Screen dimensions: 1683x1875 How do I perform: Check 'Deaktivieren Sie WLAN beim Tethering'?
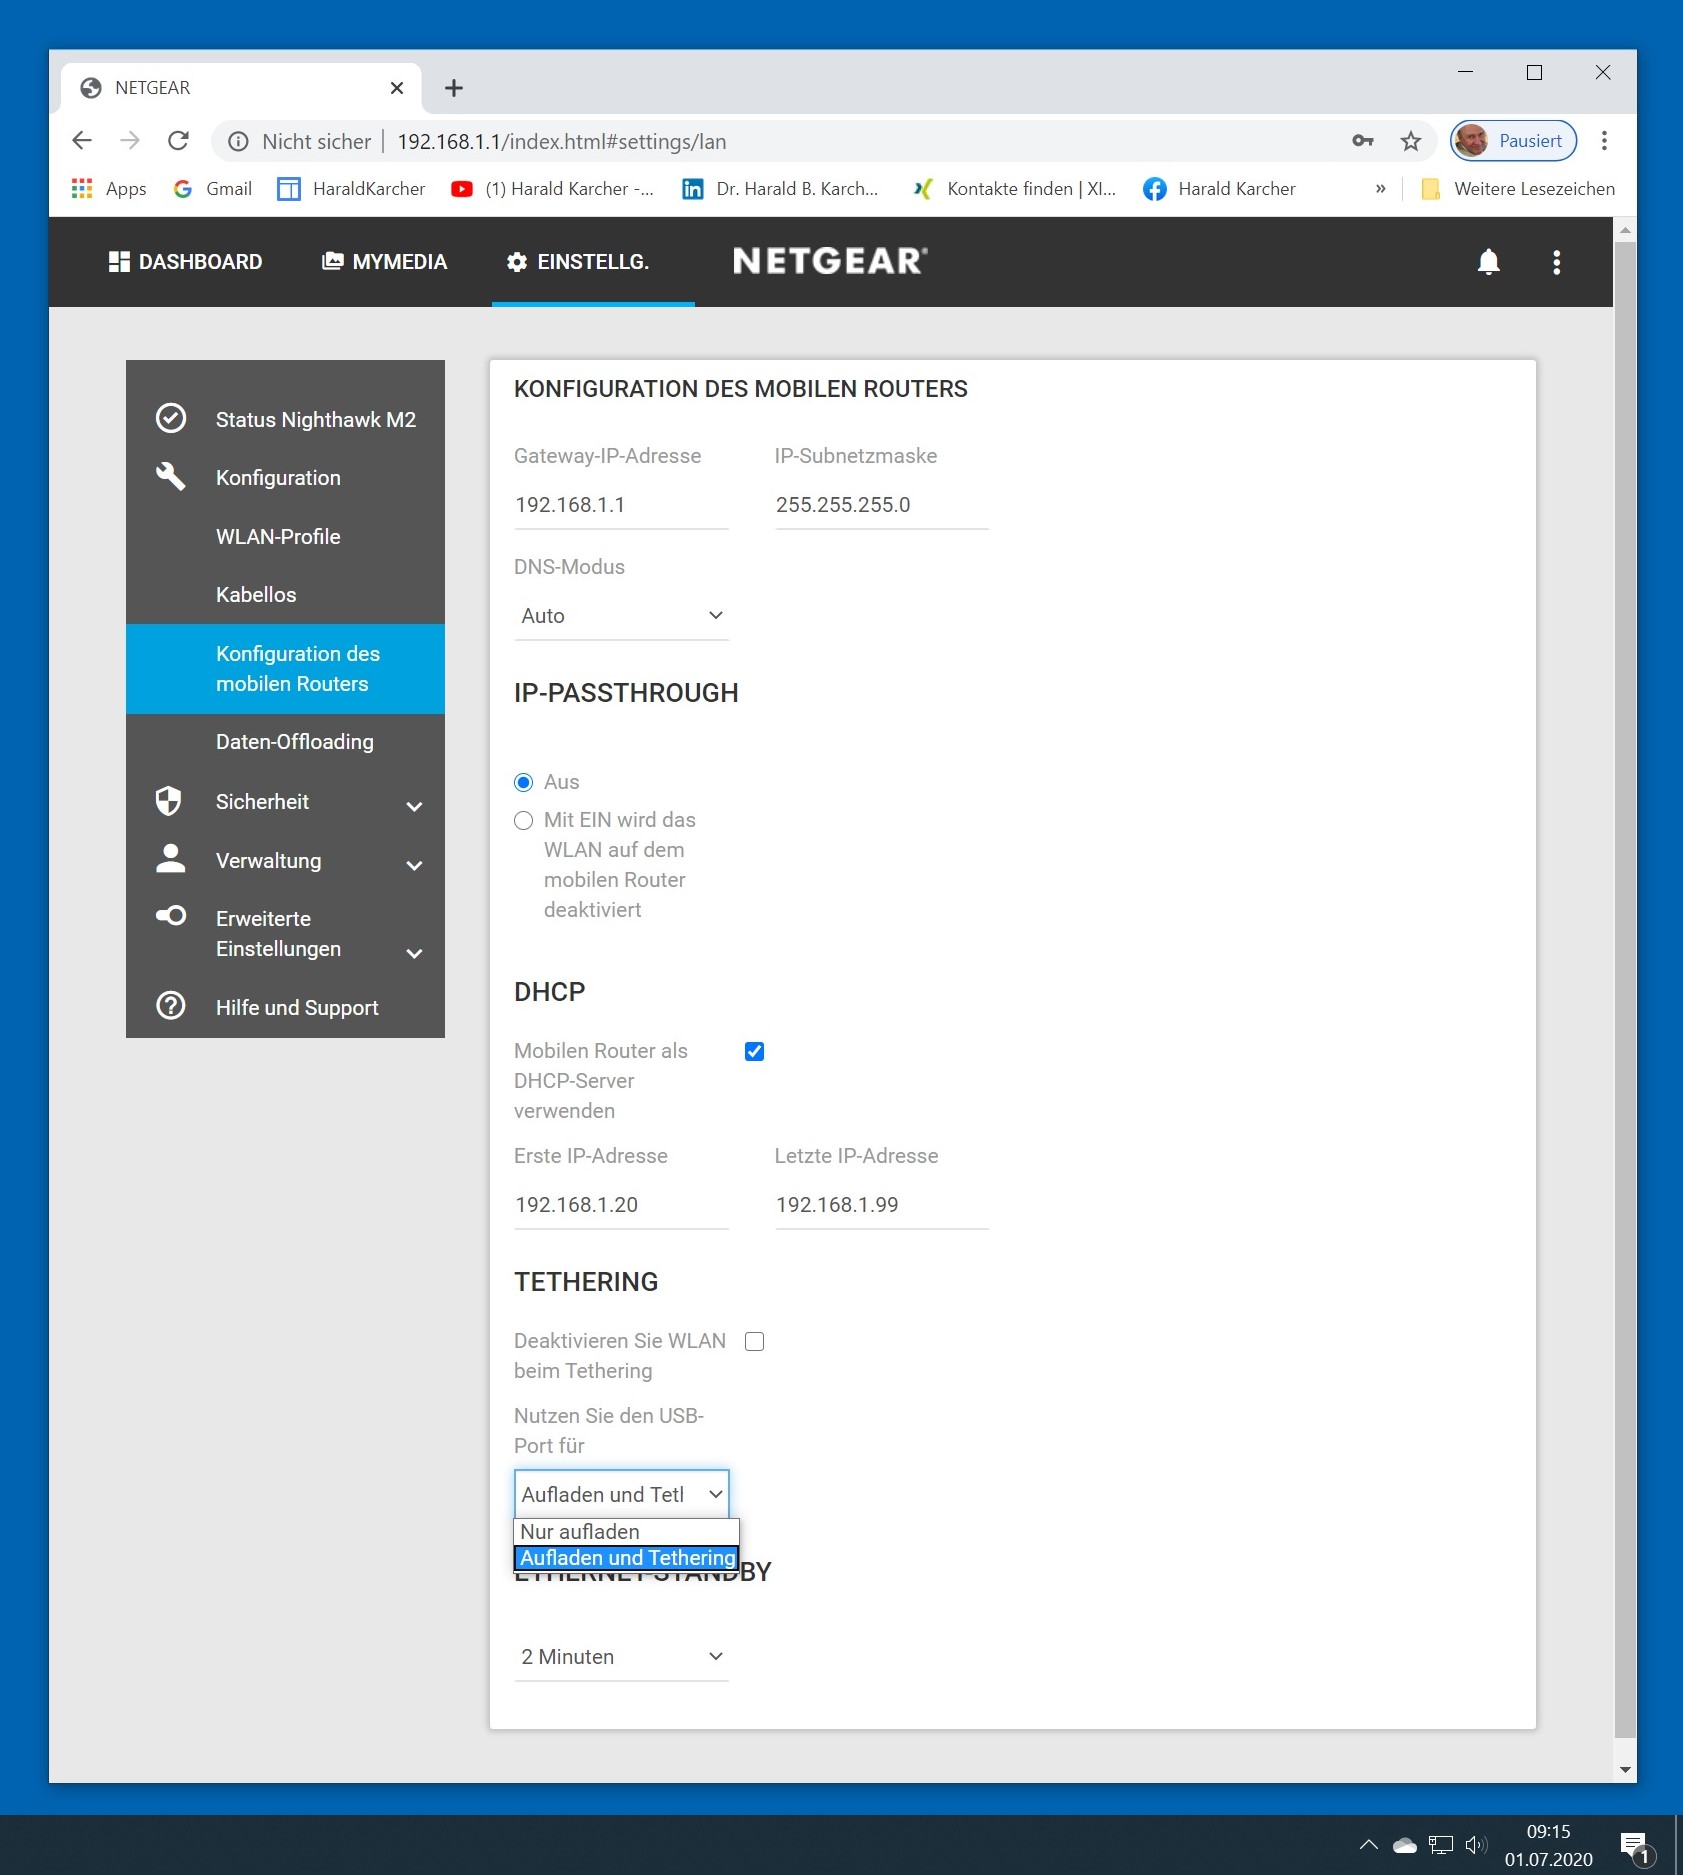(x=754, y=1341)
